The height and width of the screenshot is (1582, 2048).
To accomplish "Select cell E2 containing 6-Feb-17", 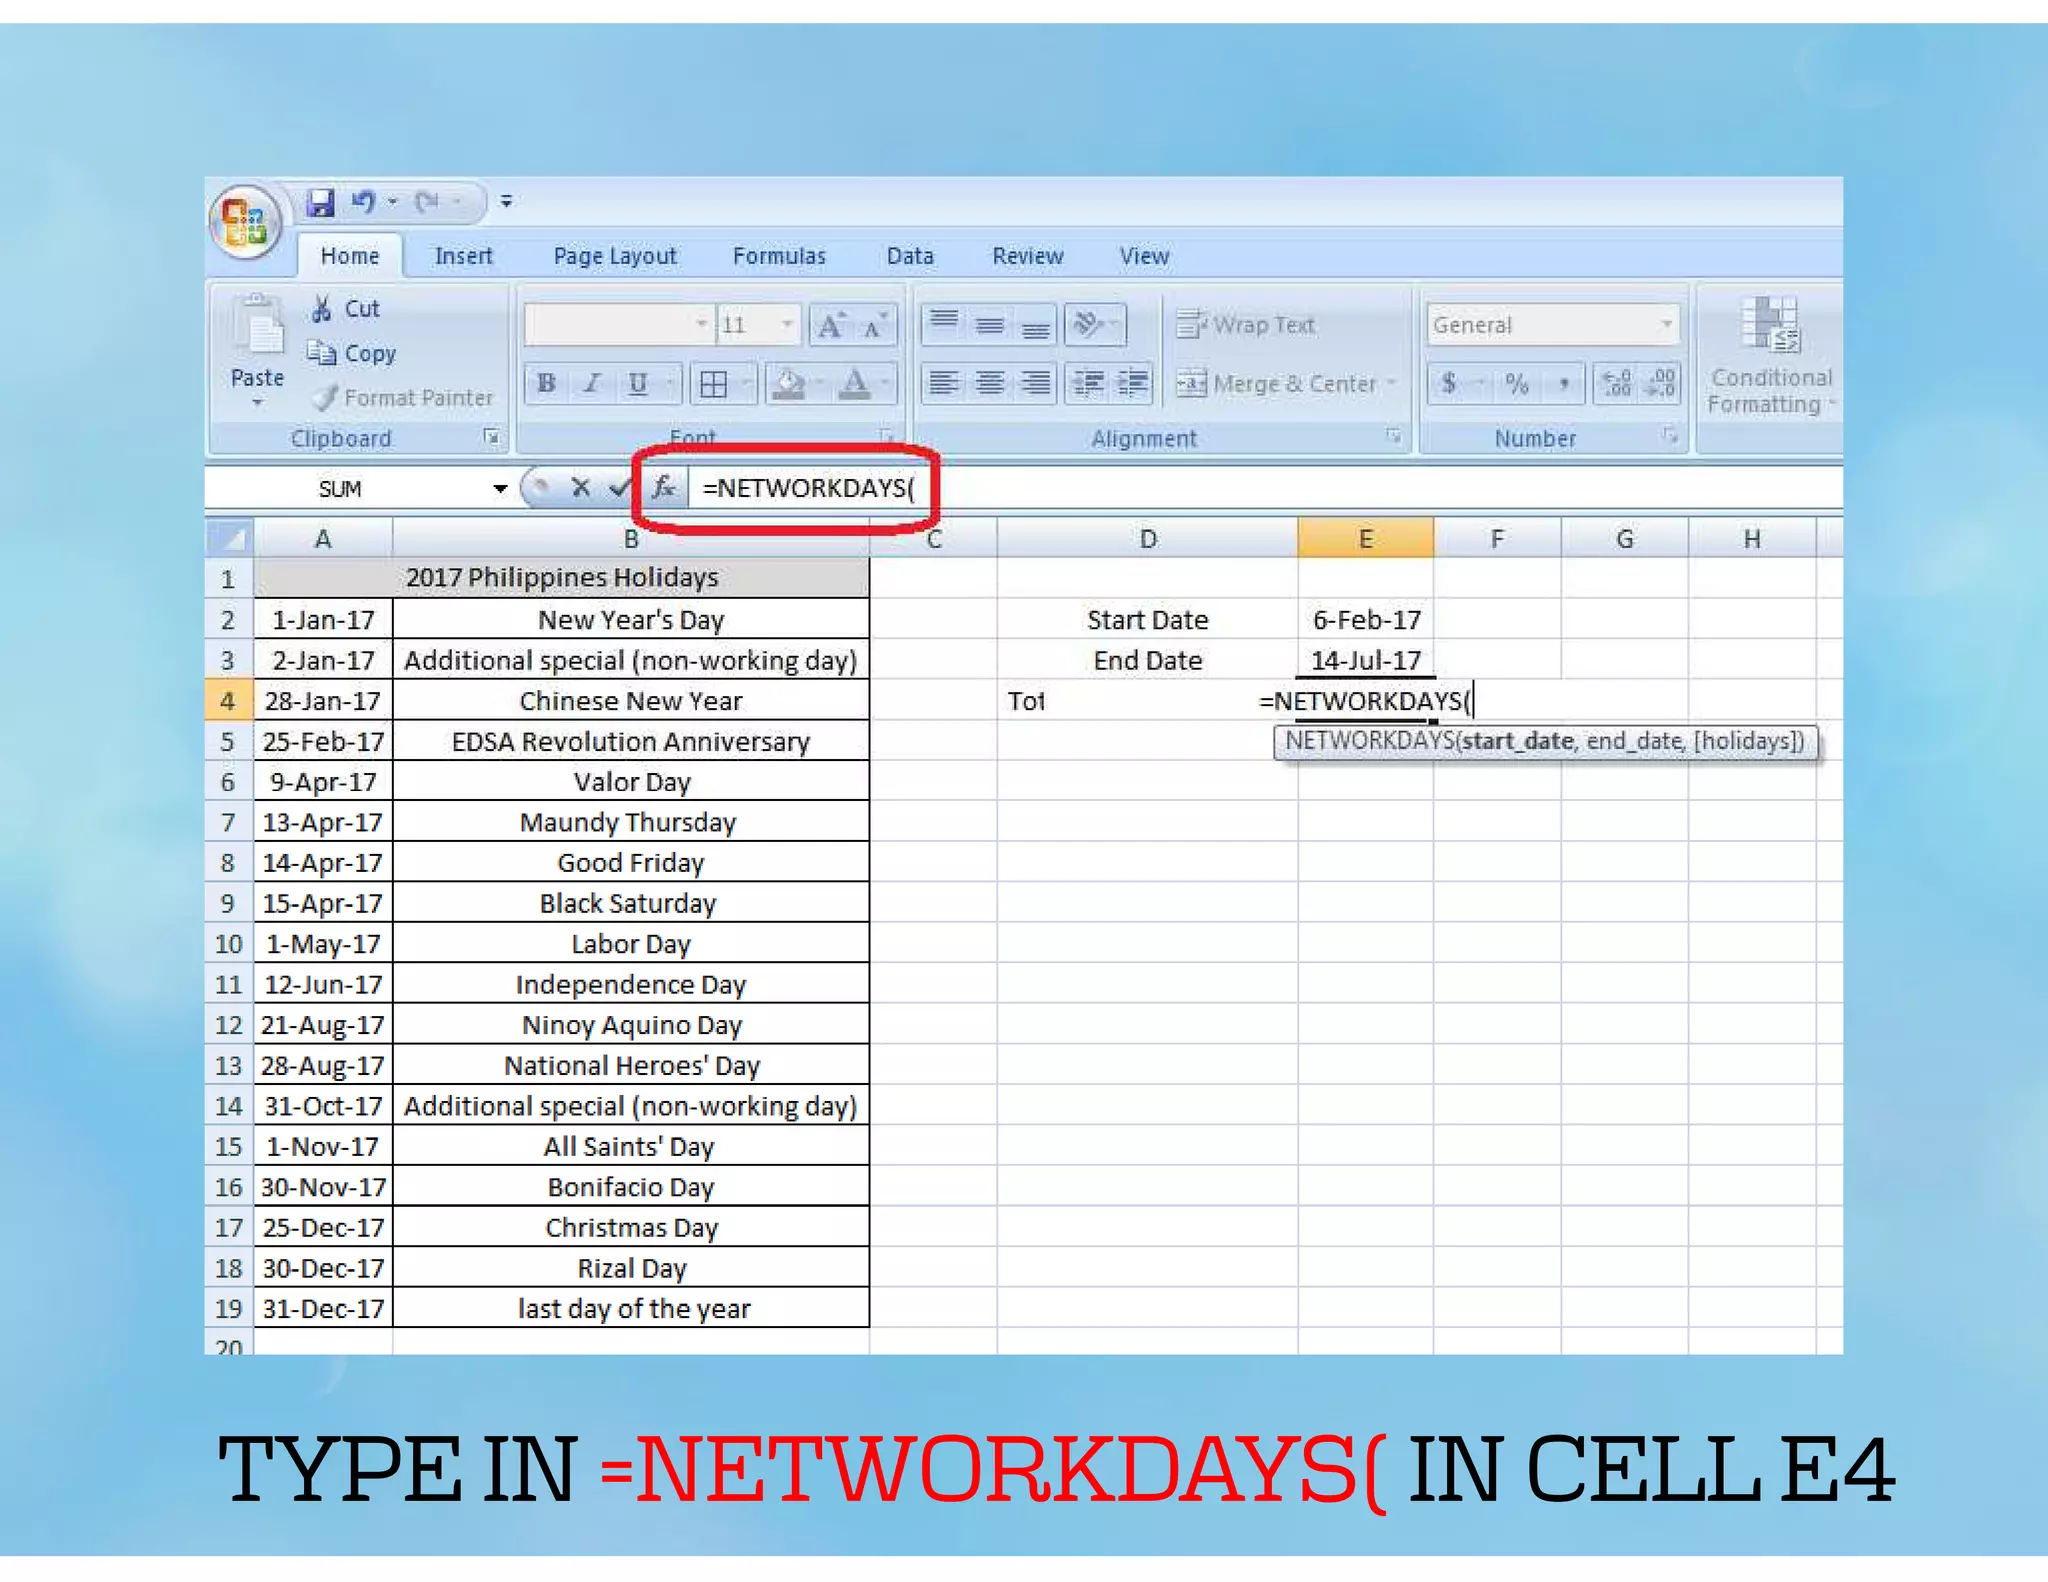I will 1365,620.
